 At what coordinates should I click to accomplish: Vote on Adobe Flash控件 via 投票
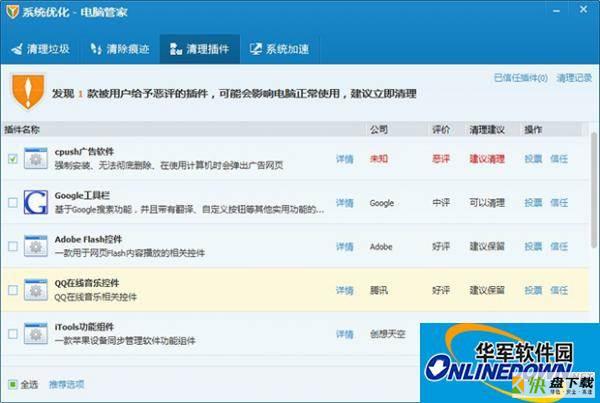click(533, 246)
